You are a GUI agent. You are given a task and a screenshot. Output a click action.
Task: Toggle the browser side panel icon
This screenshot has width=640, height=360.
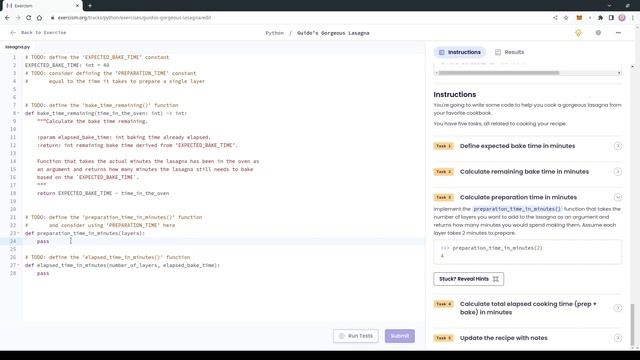tap(611, 18)
